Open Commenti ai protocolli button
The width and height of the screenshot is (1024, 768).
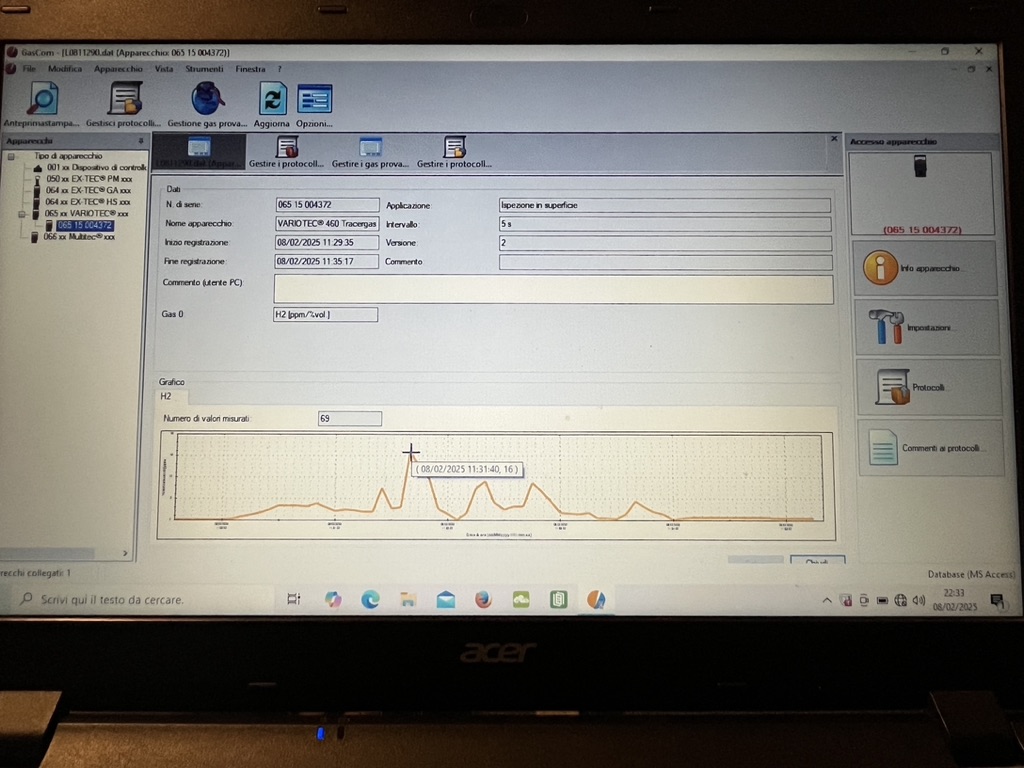[x=929, y=448]
